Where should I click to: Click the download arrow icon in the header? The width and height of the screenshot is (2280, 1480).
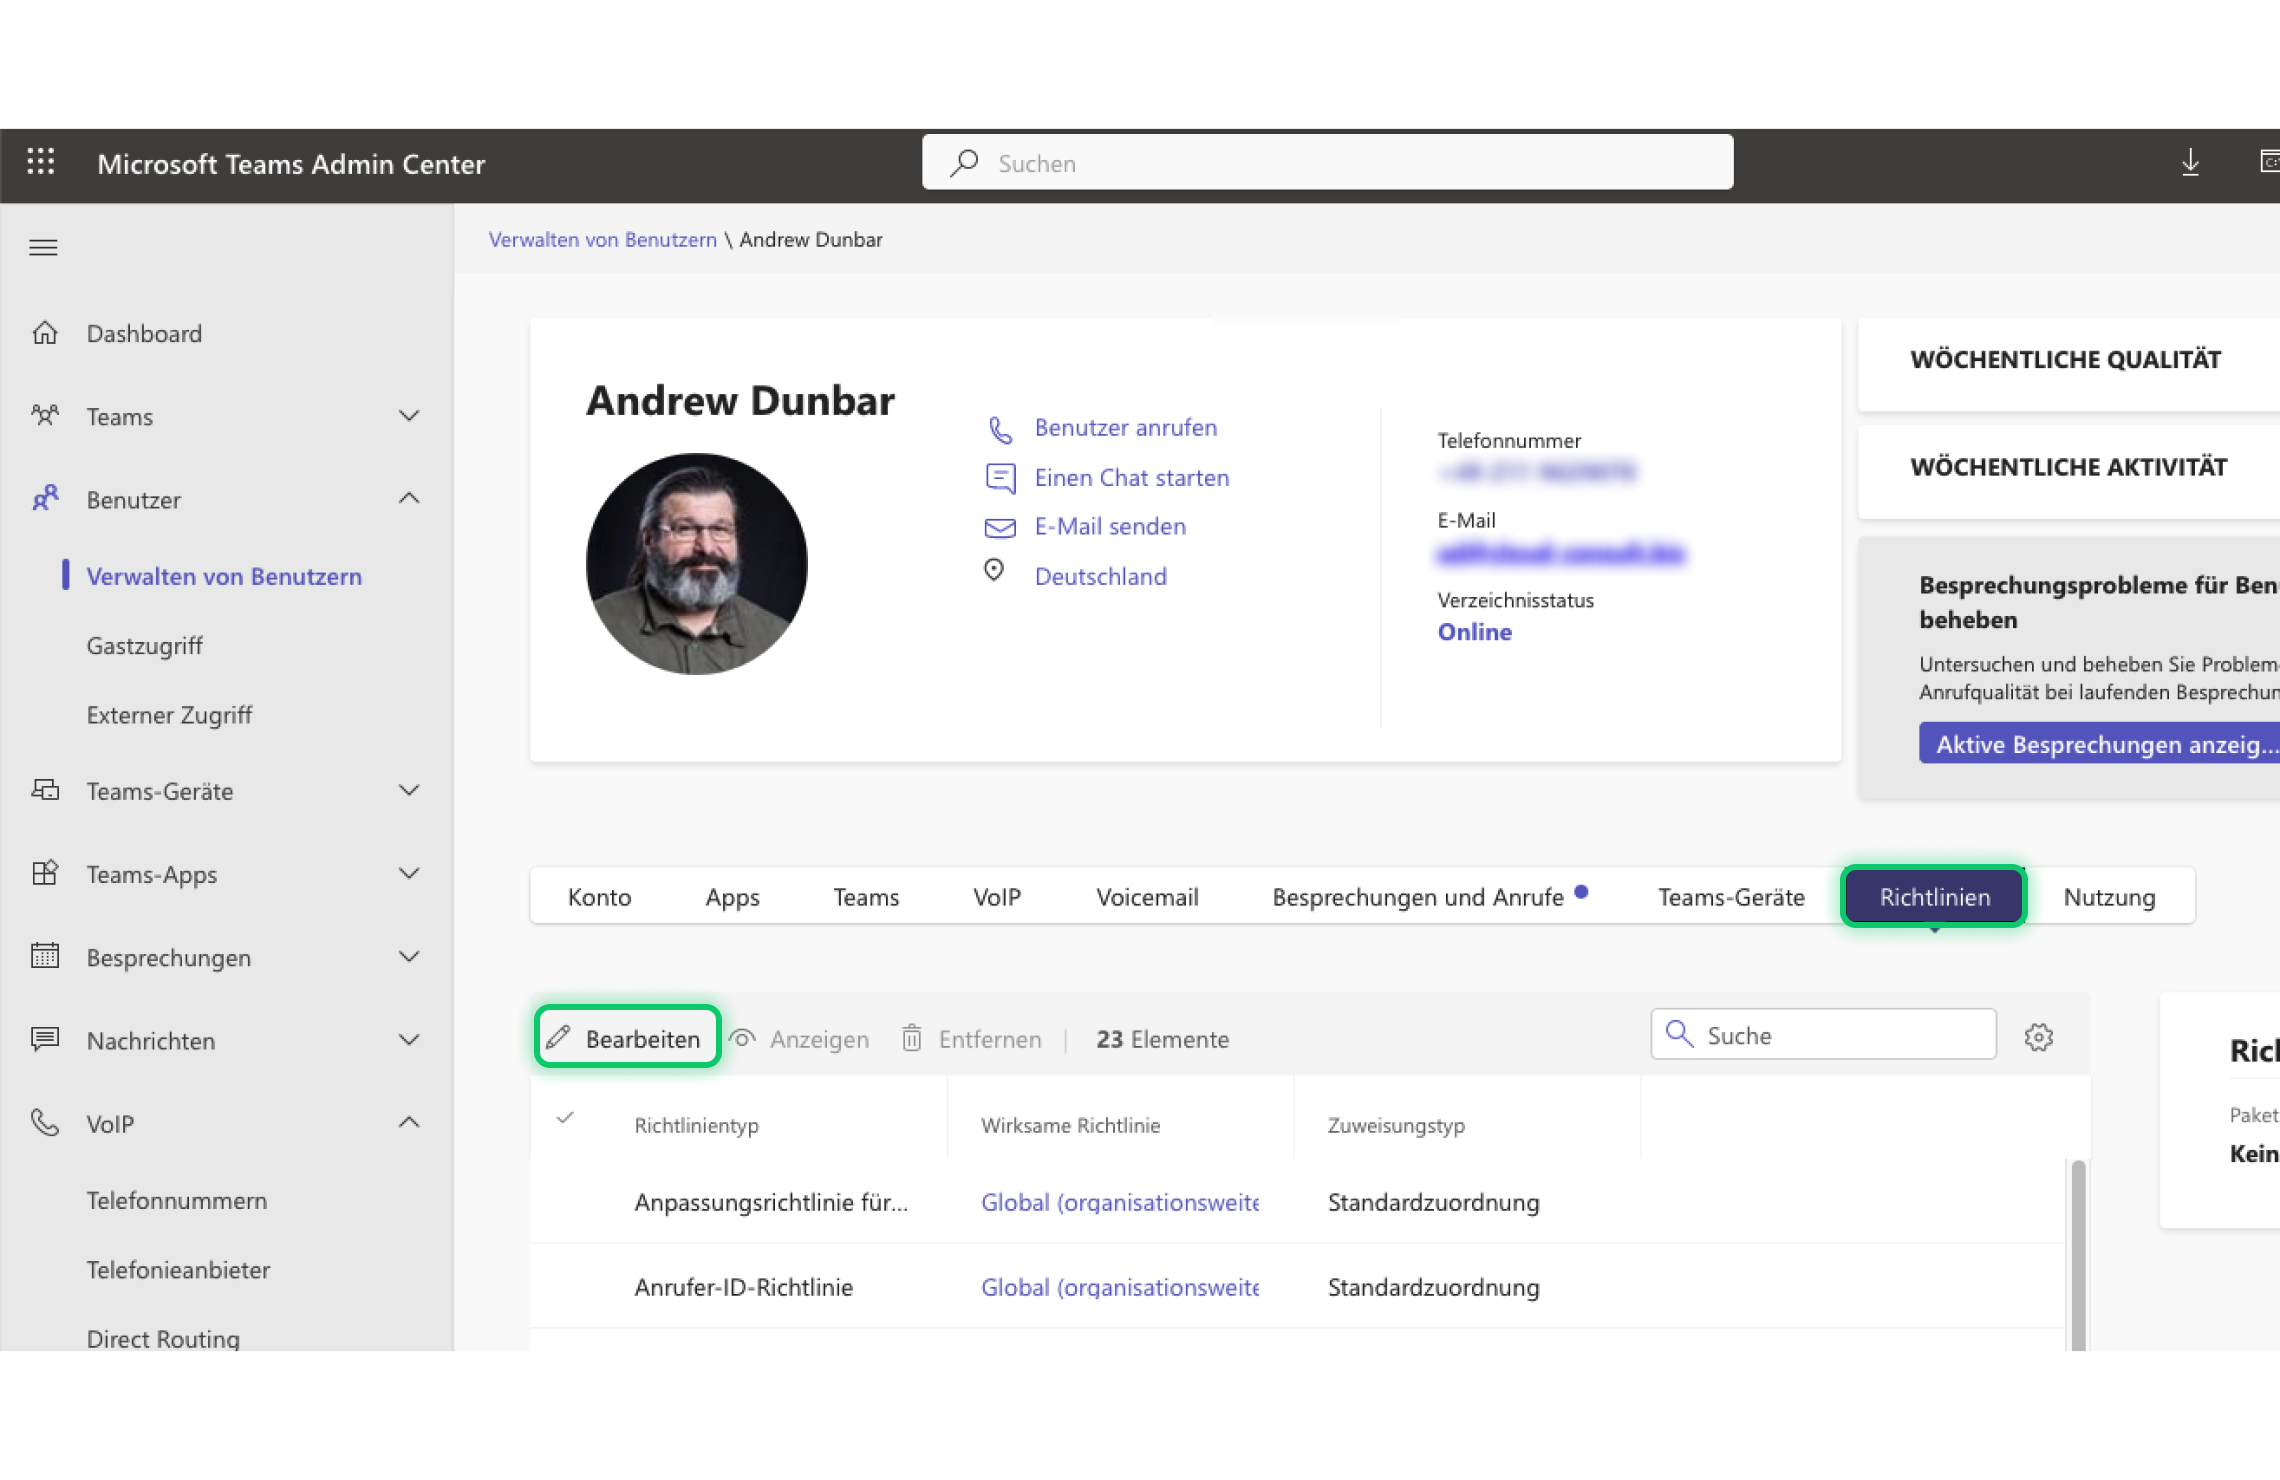click(x=2190, y=162)
